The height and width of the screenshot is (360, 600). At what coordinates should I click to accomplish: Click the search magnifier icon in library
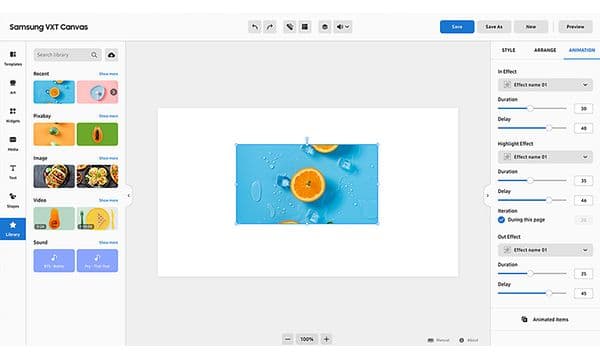pyautogui.click(x=94, y=55)
